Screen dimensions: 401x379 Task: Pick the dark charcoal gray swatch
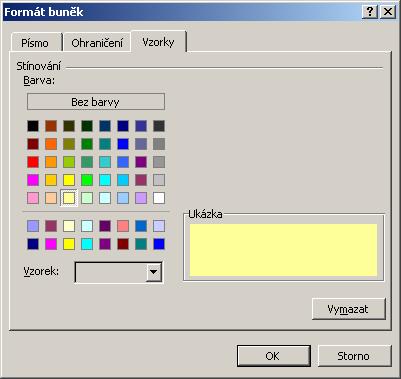(159, 126)
